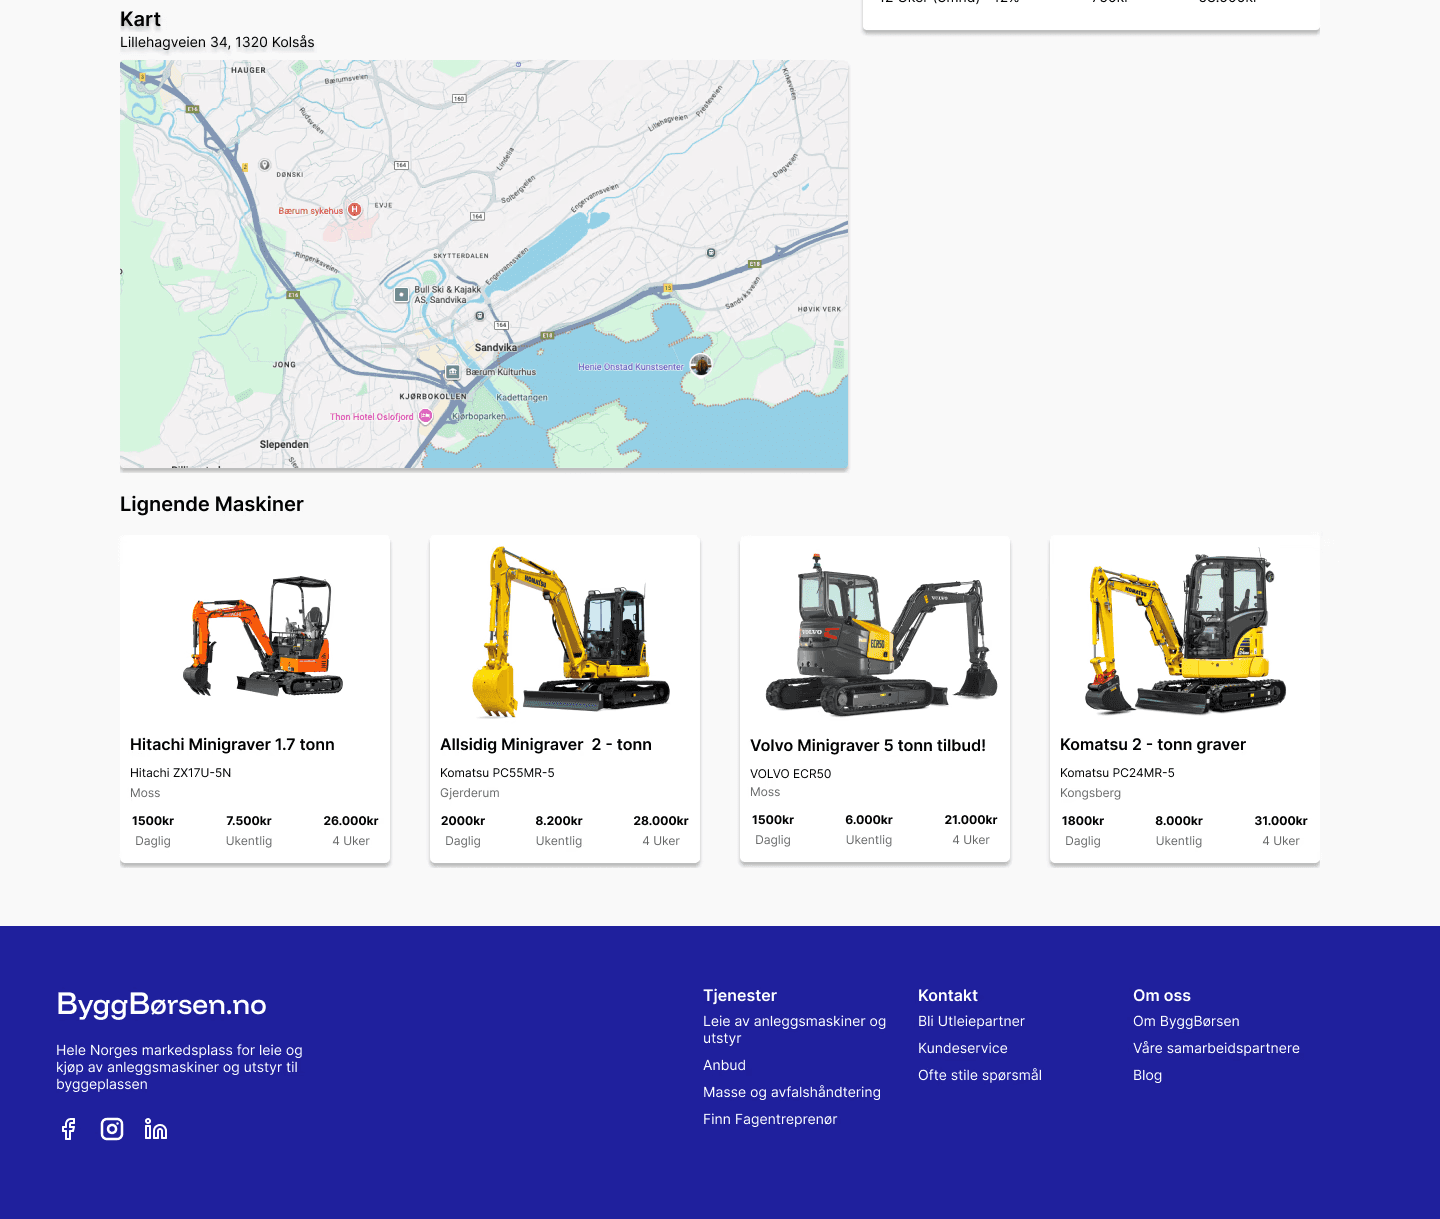Click Gjerderum location text
This screenshot has height=1219, width=1440.
click(470, 793)
